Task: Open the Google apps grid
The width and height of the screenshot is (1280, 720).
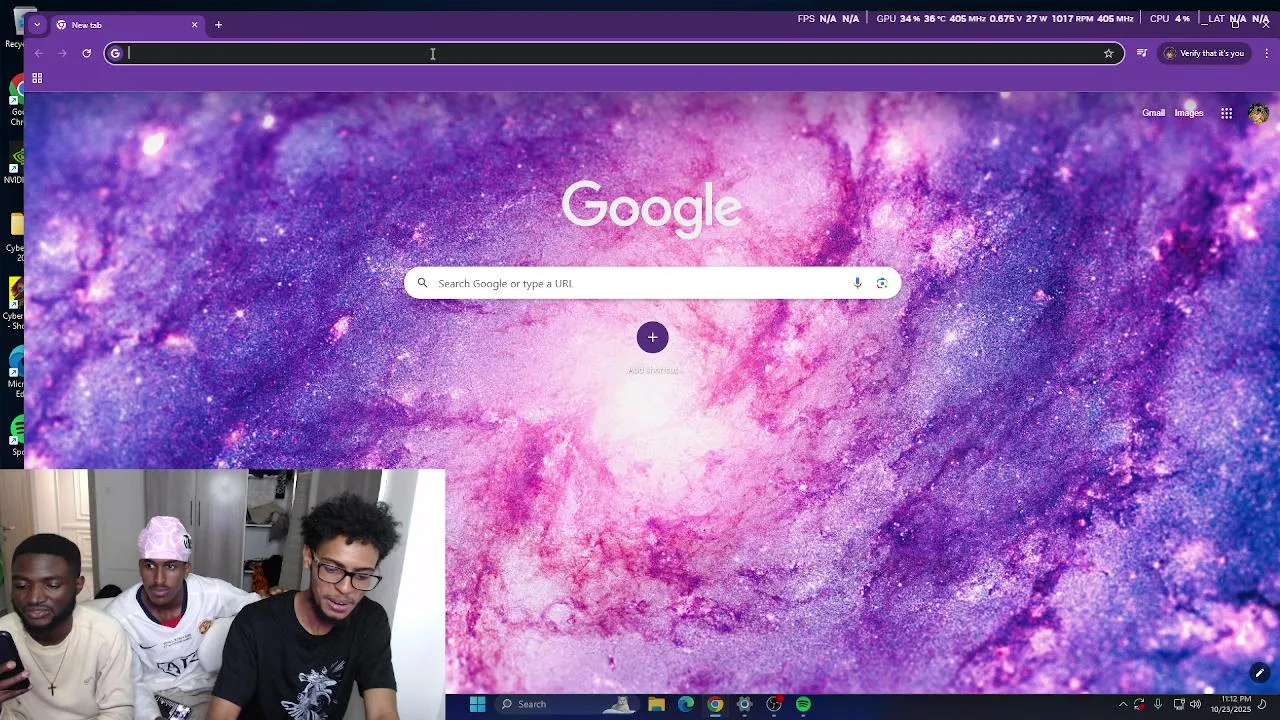Action: click(x=1226, y=113)
